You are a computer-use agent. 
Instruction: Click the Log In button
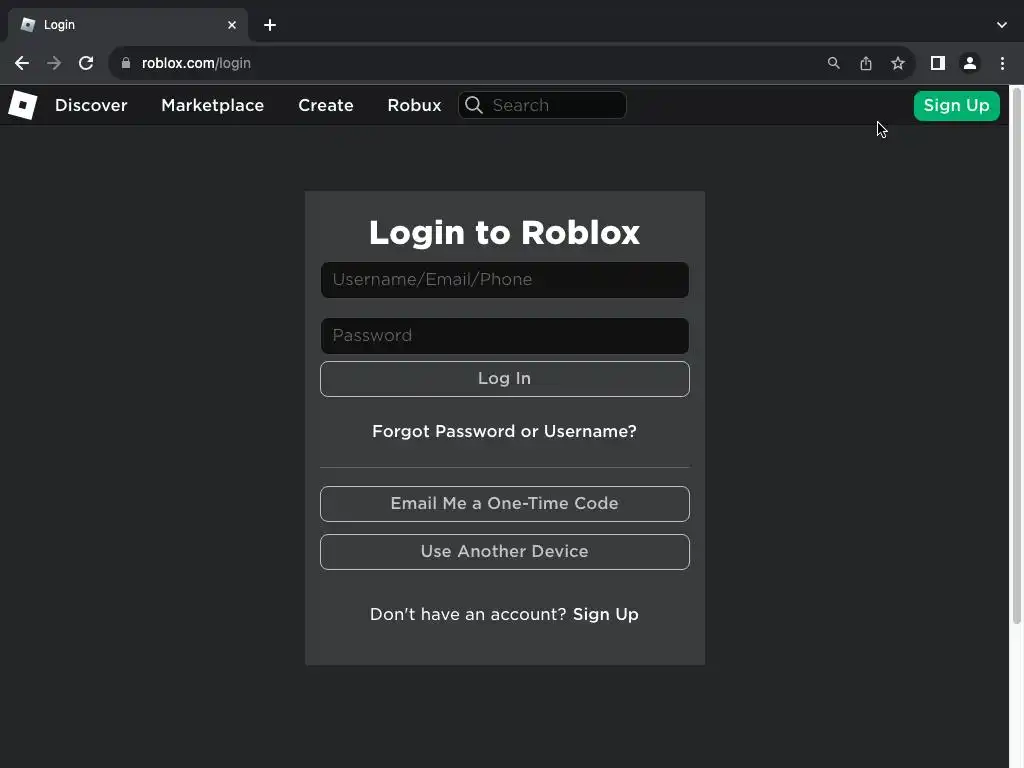coord(505,379)
